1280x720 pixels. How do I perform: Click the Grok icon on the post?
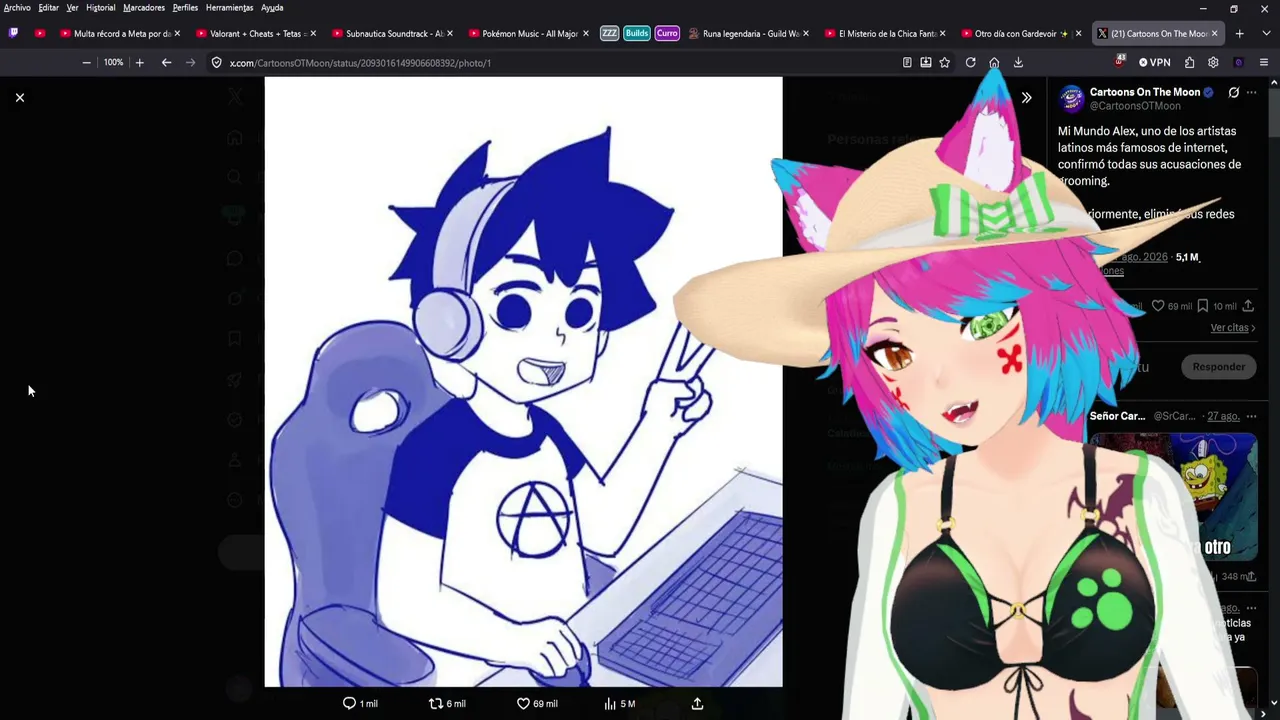point(1234,92)
